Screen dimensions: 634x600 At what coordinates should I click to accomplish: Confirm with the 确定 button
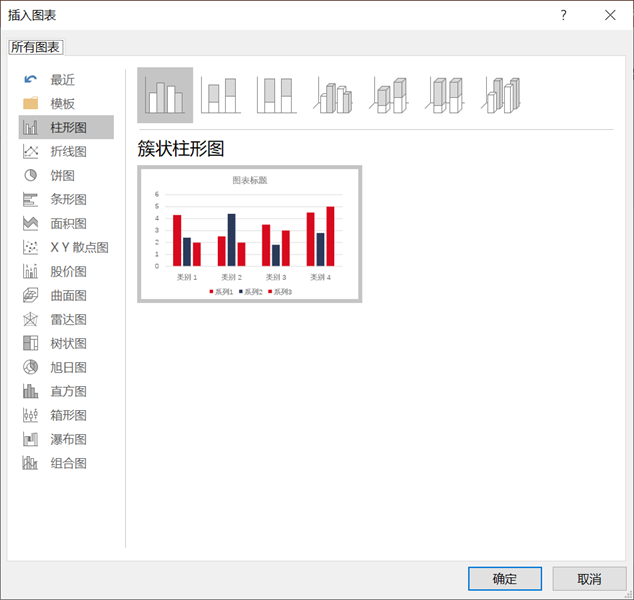(x=505, y=579)
